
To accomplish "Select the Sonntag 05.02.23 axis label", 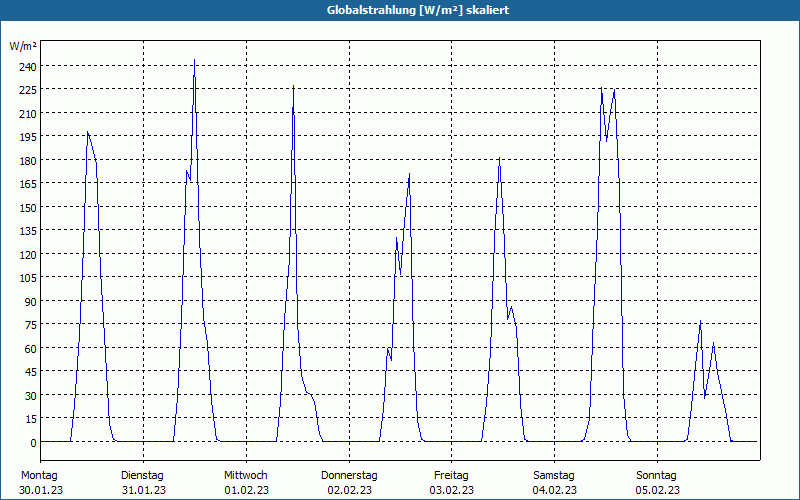I will click(657, 483).
